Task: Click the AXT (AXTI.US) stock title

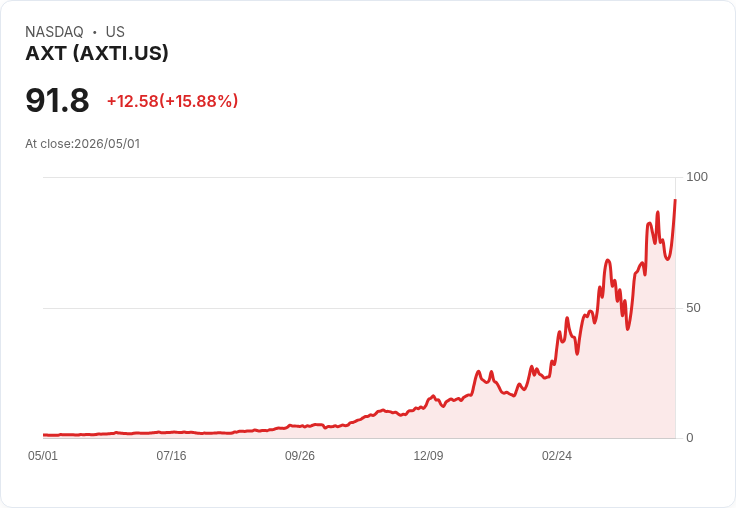Action: click(97, 53)
